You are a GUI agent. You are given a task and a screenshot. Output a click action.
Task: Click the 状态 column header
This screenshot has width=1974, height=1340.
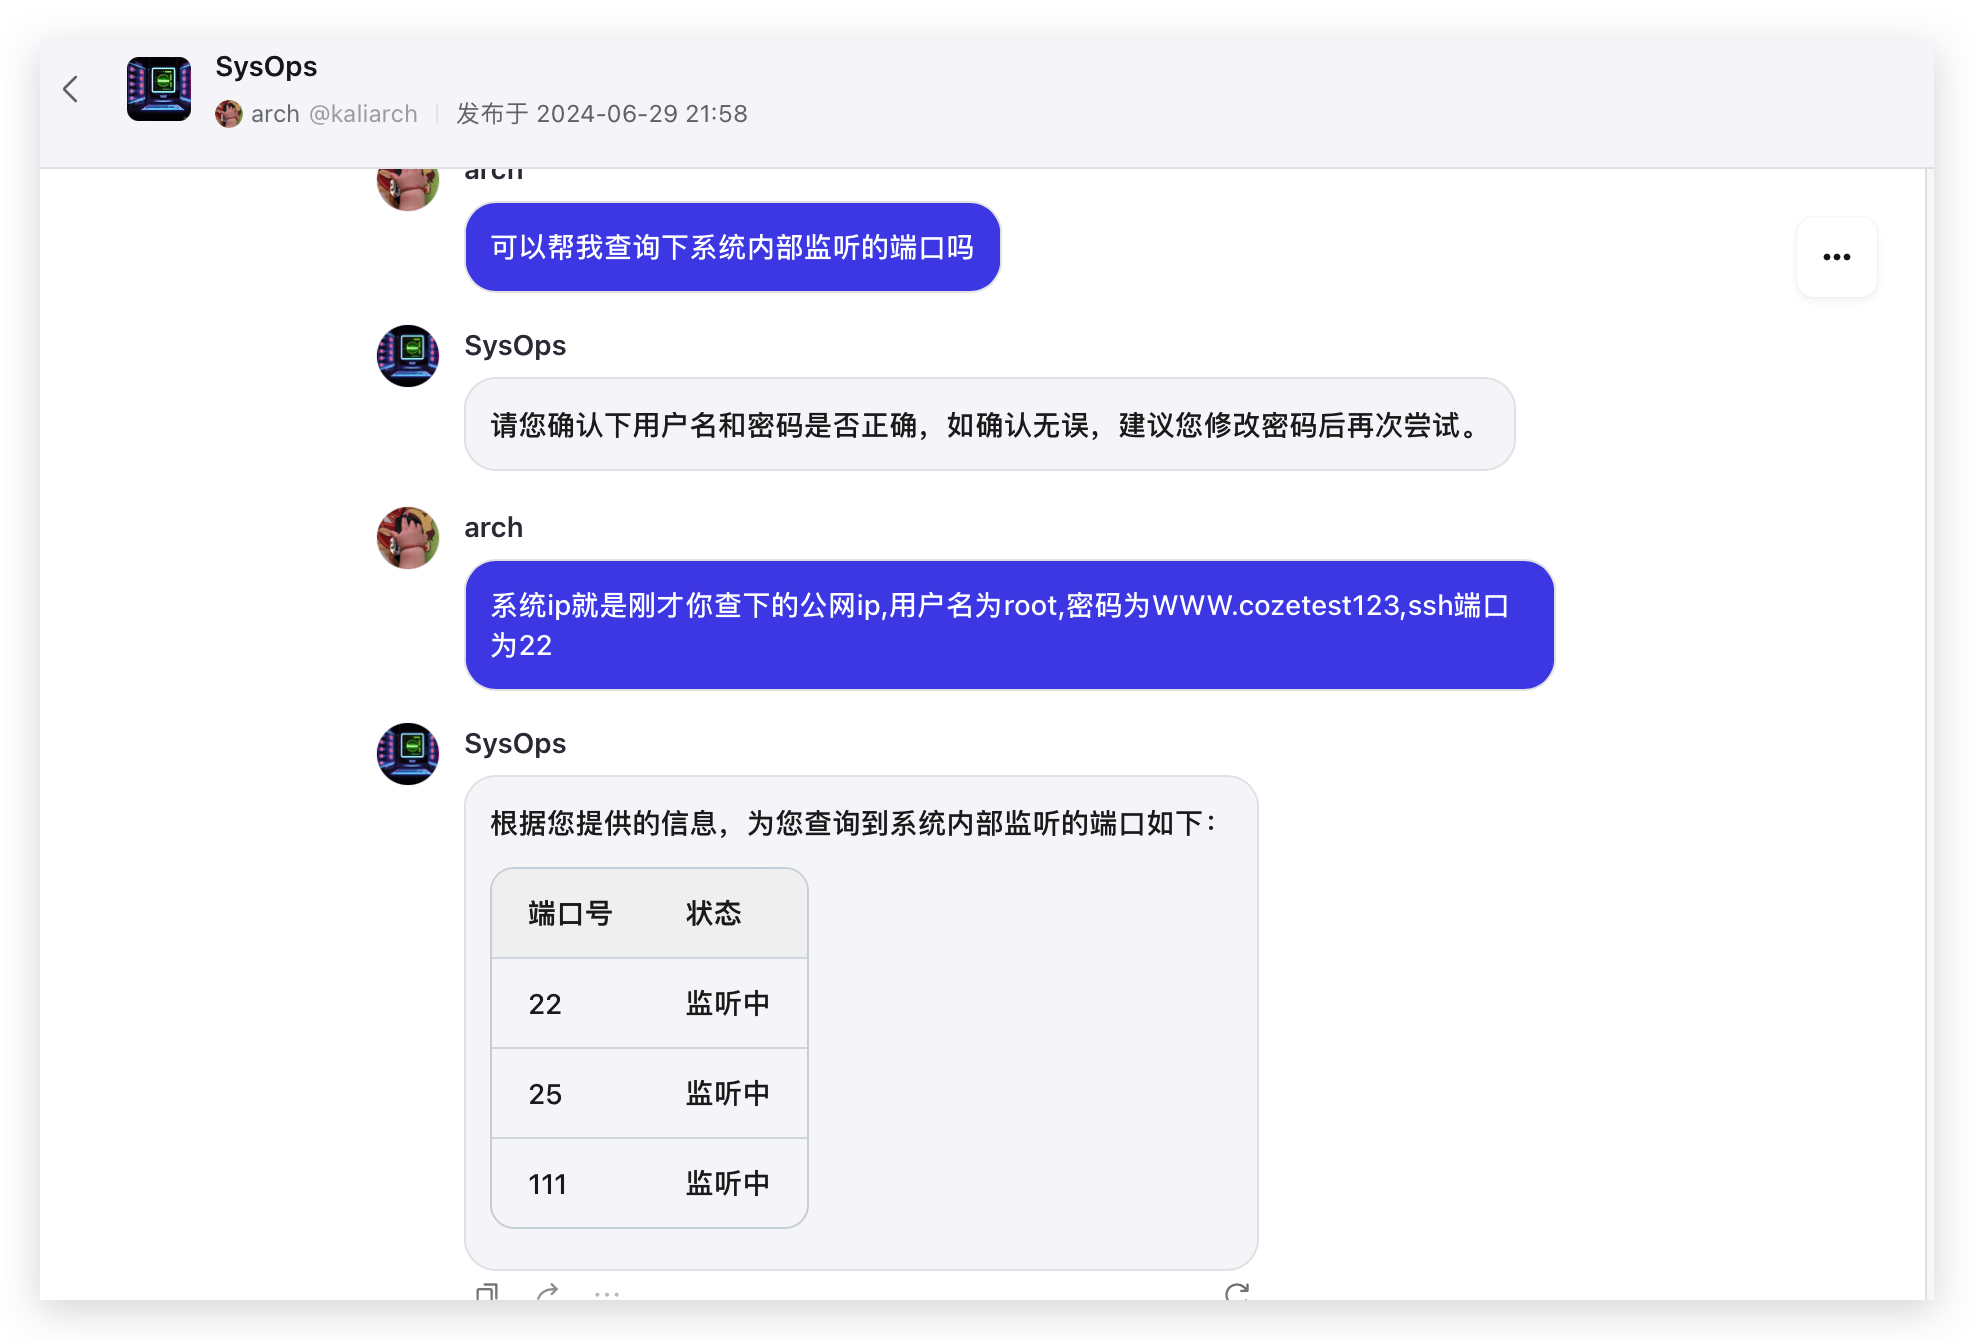coord(713,913)
